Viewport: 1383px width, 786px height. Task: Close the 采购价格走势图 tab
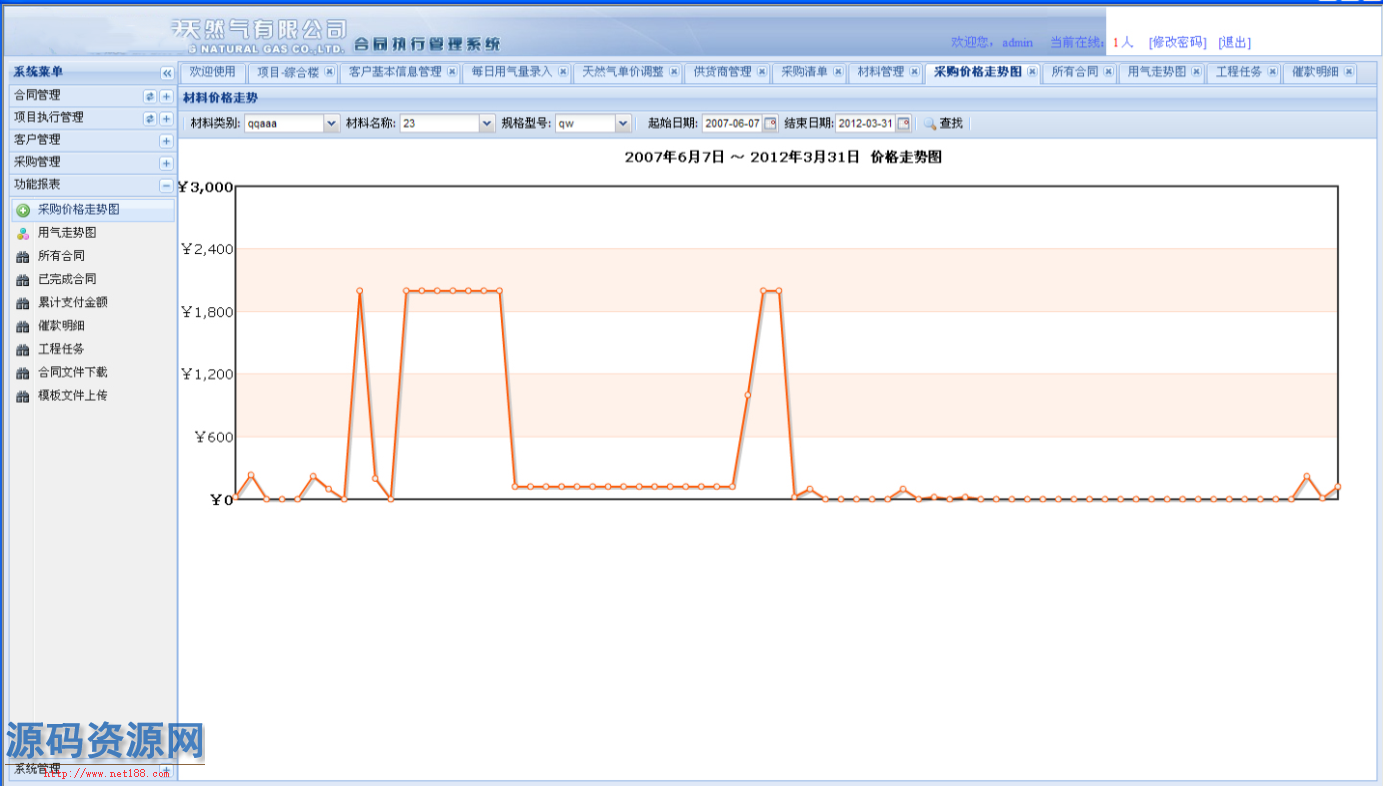[1032, 72]
